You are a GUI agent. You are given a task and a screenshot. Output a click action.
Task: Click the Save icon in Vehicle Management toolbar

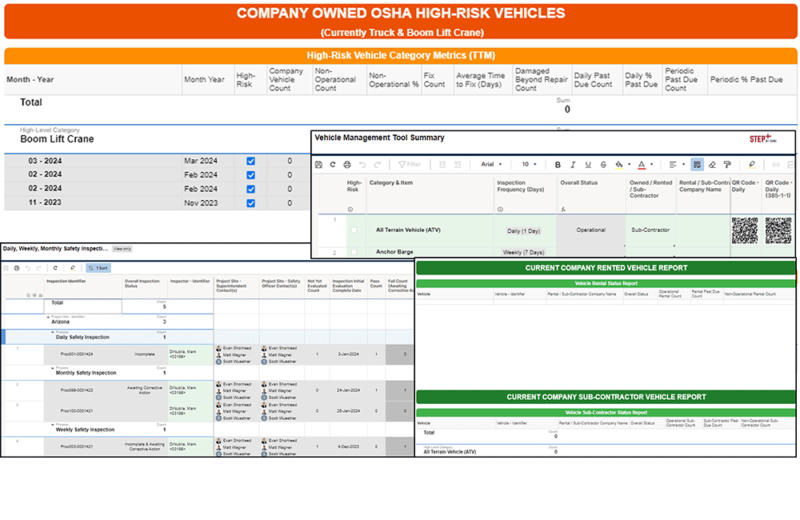click(x=319, y=164)
